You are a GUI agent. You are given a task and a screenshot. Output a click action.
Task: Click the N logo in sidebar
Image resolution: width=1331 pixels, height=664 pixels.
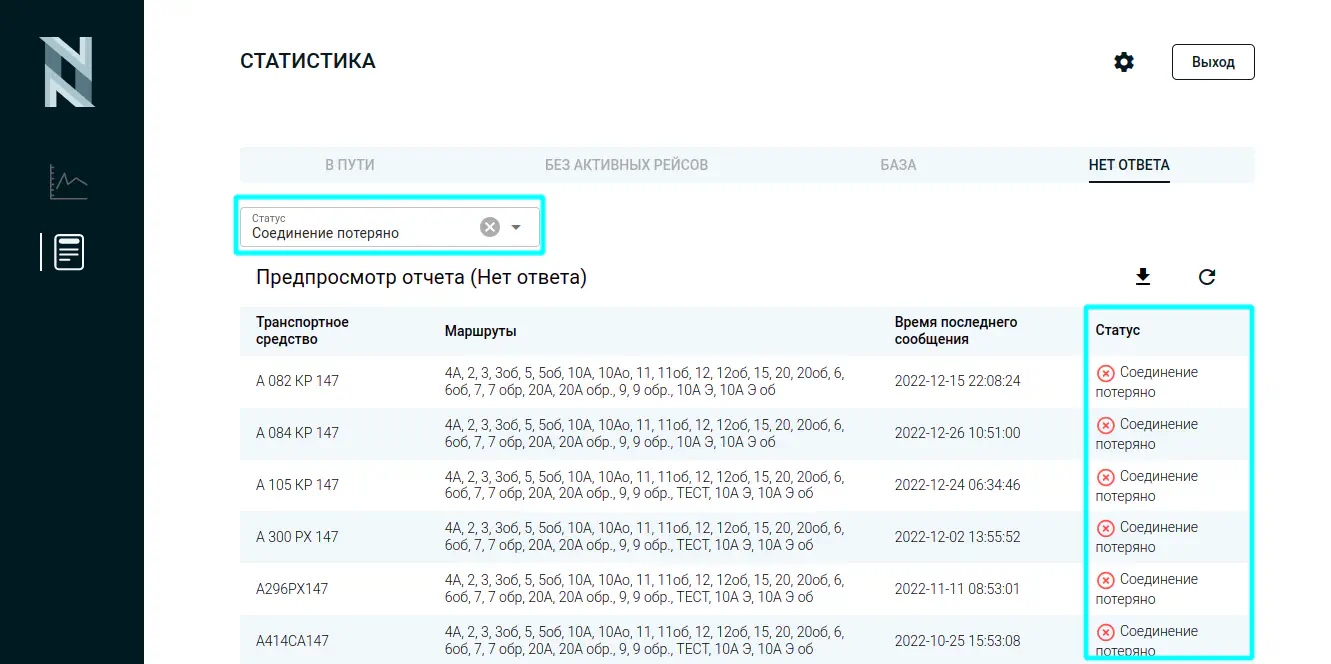68,72
